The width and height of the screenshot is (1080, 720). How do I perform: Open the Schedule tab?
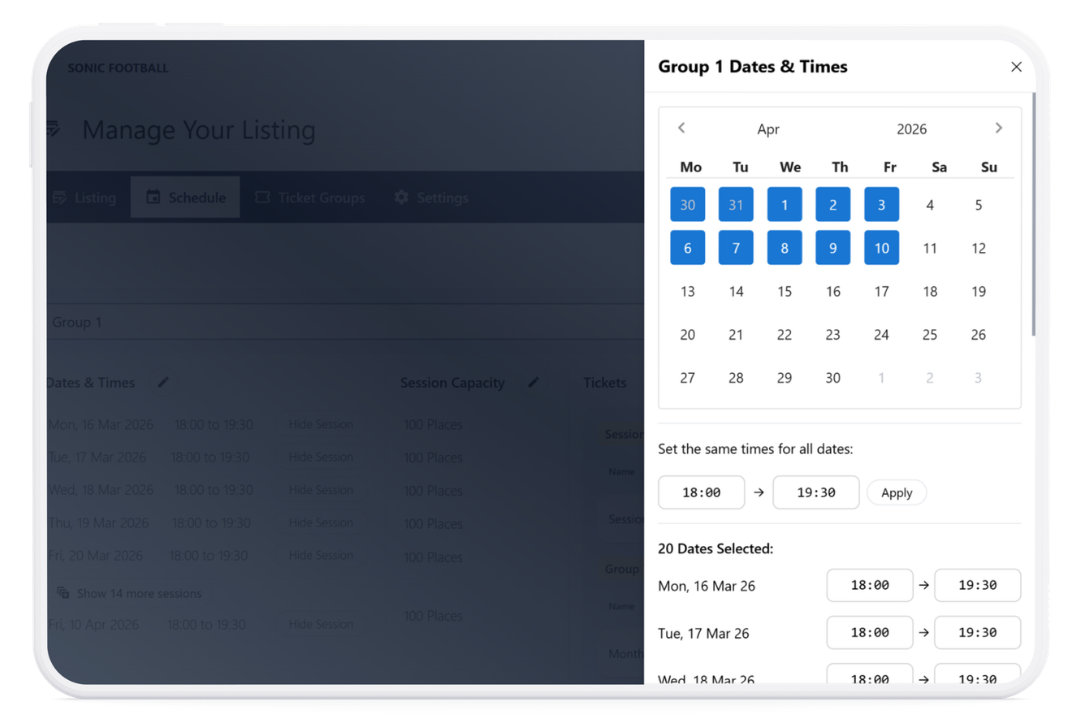(x=185, y=198)
